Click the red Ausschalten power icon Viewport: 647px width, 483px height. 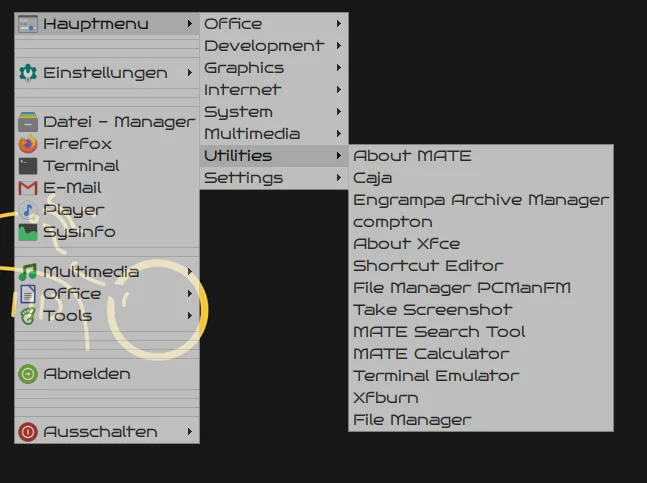click(28, 432)
